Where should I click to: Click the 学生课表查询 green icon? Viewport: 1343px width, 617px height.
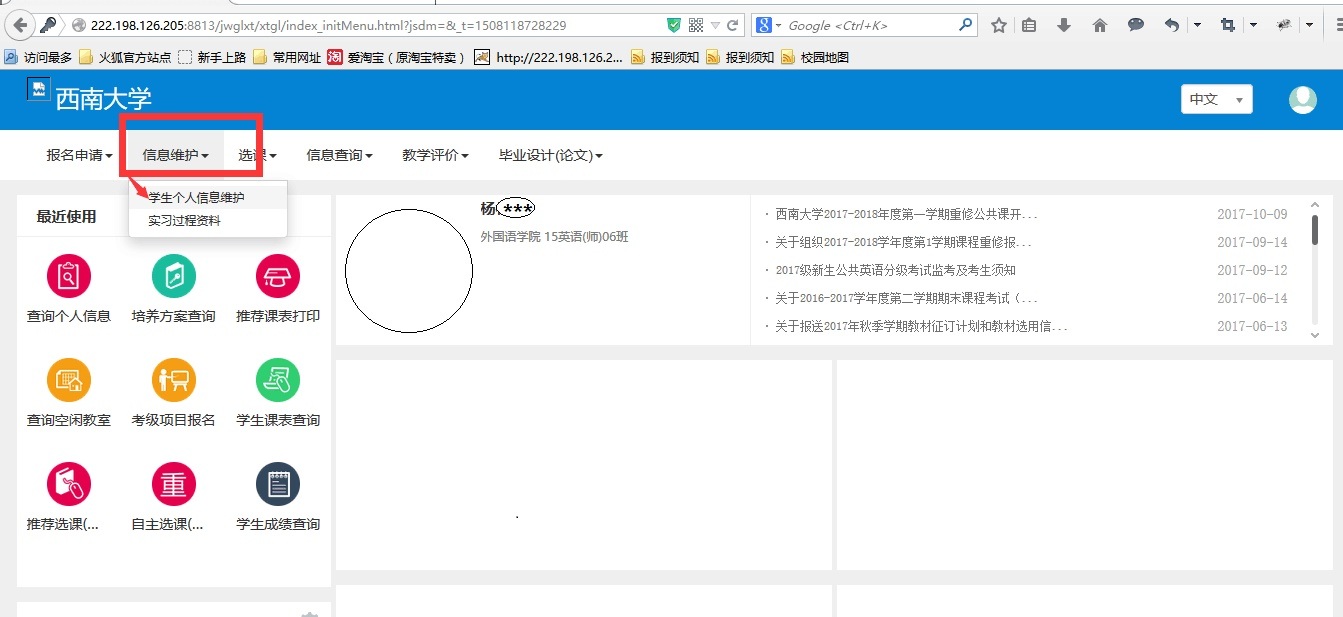point(278,380)
